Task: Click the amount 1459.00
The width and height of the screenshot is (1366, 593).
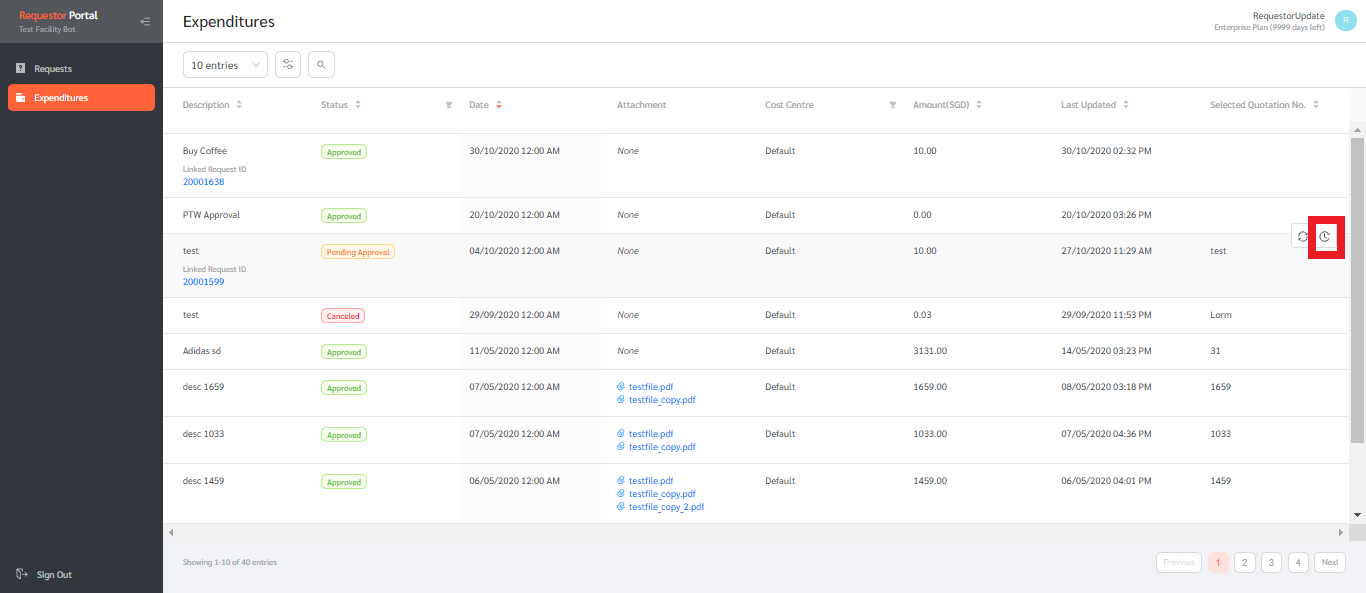Action: (930, 481)
